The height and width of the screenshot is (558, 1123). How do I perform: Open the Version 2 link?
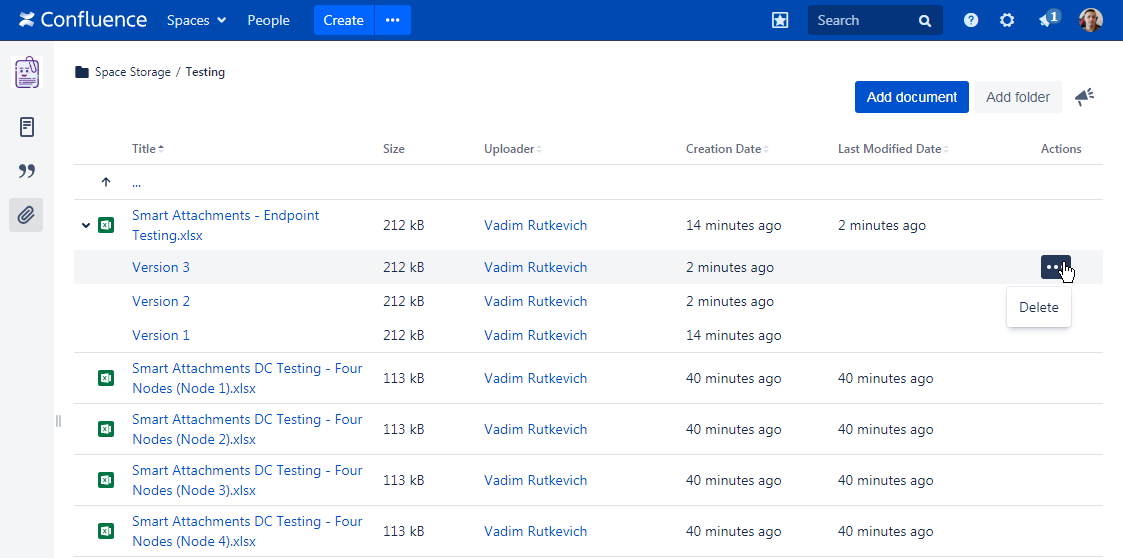point(161,301)
